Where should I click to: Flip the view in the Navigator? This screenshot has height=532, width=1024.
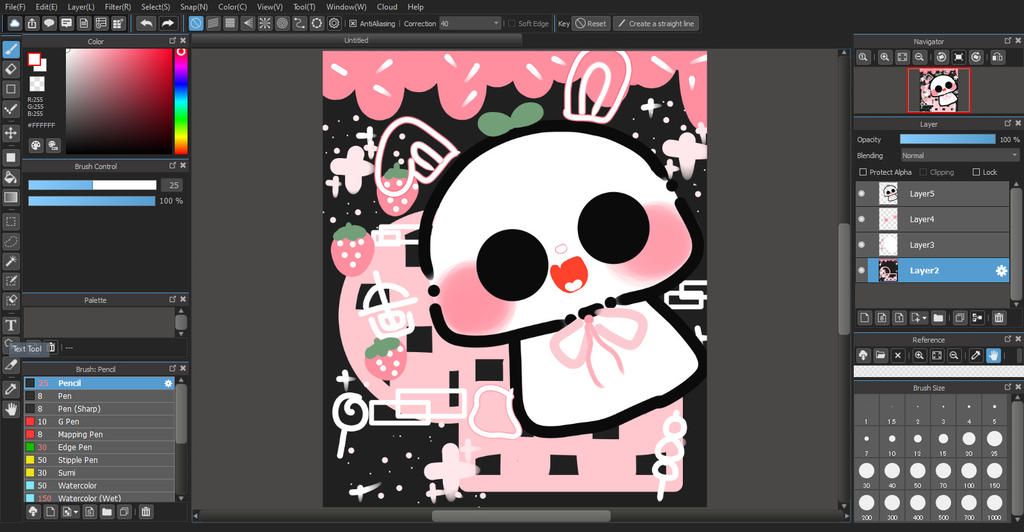(998, 57)
